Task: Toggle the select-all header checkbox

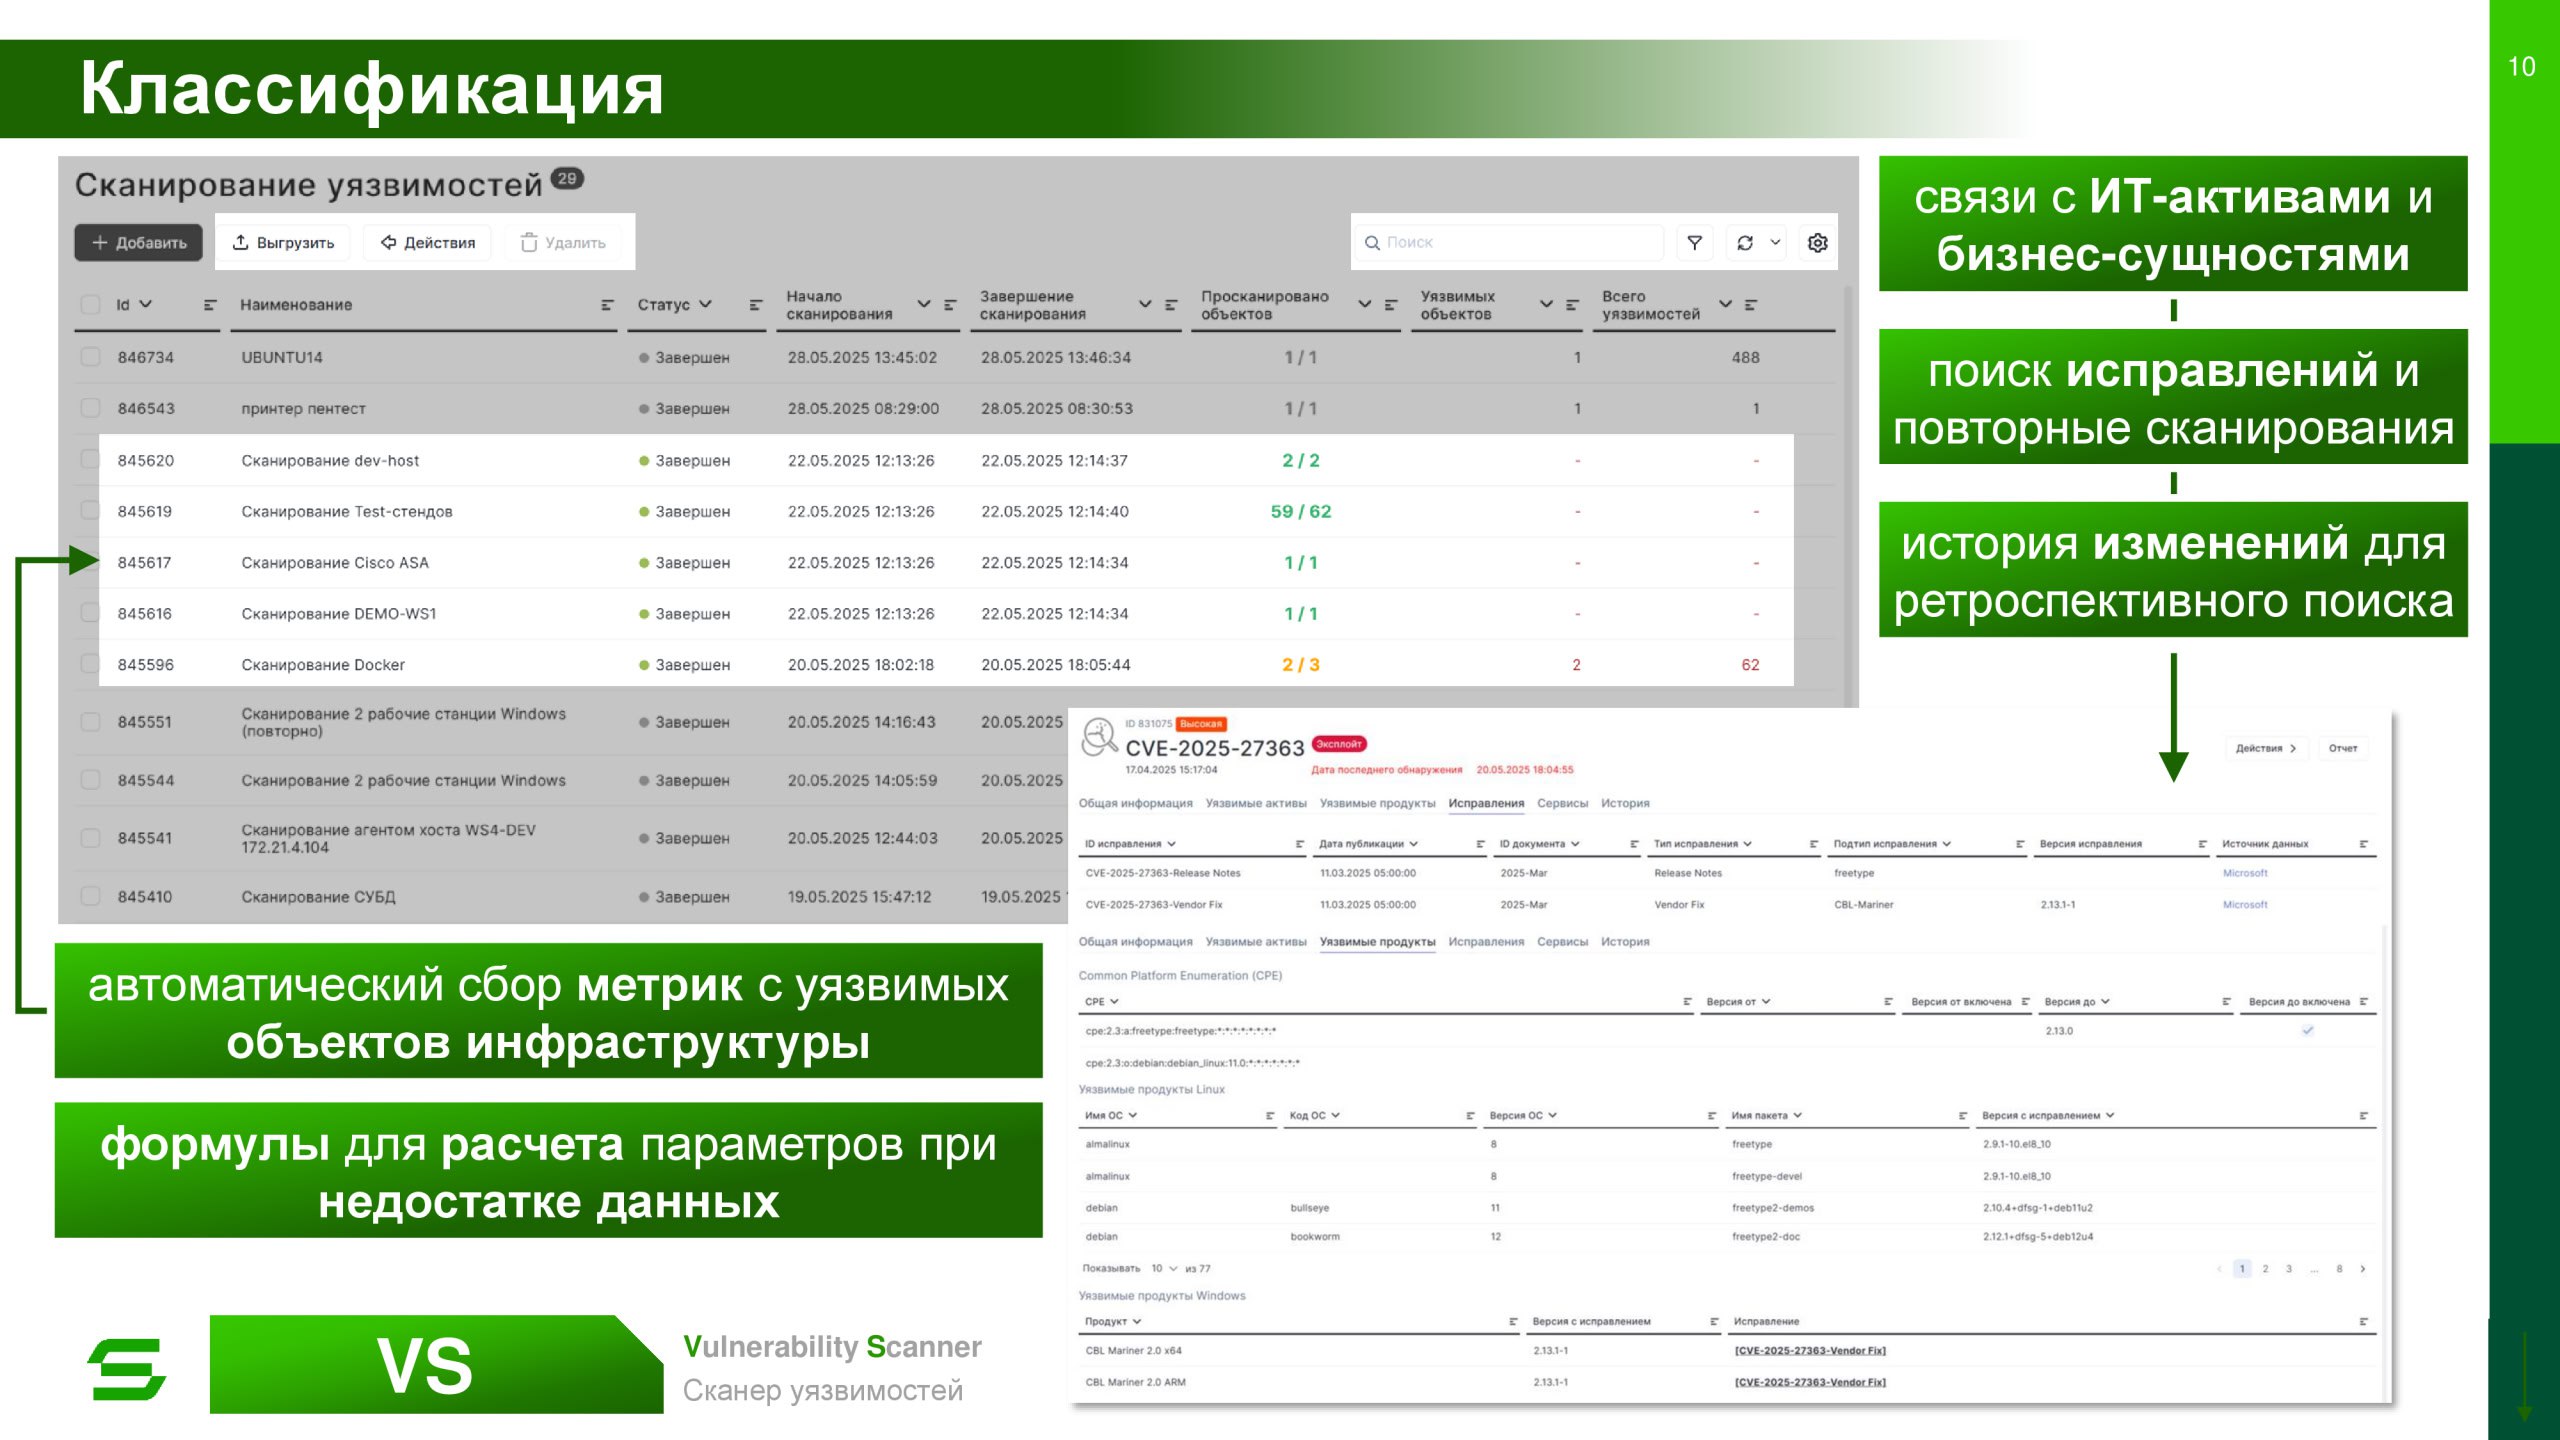Action: click(x=91, y=305)
